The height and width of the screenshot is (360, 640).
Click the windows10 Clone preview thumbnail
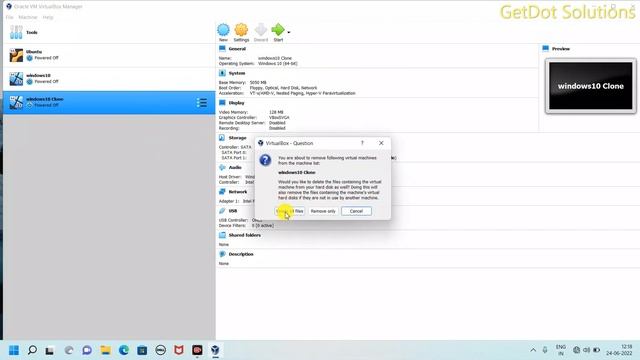point(591,86)
